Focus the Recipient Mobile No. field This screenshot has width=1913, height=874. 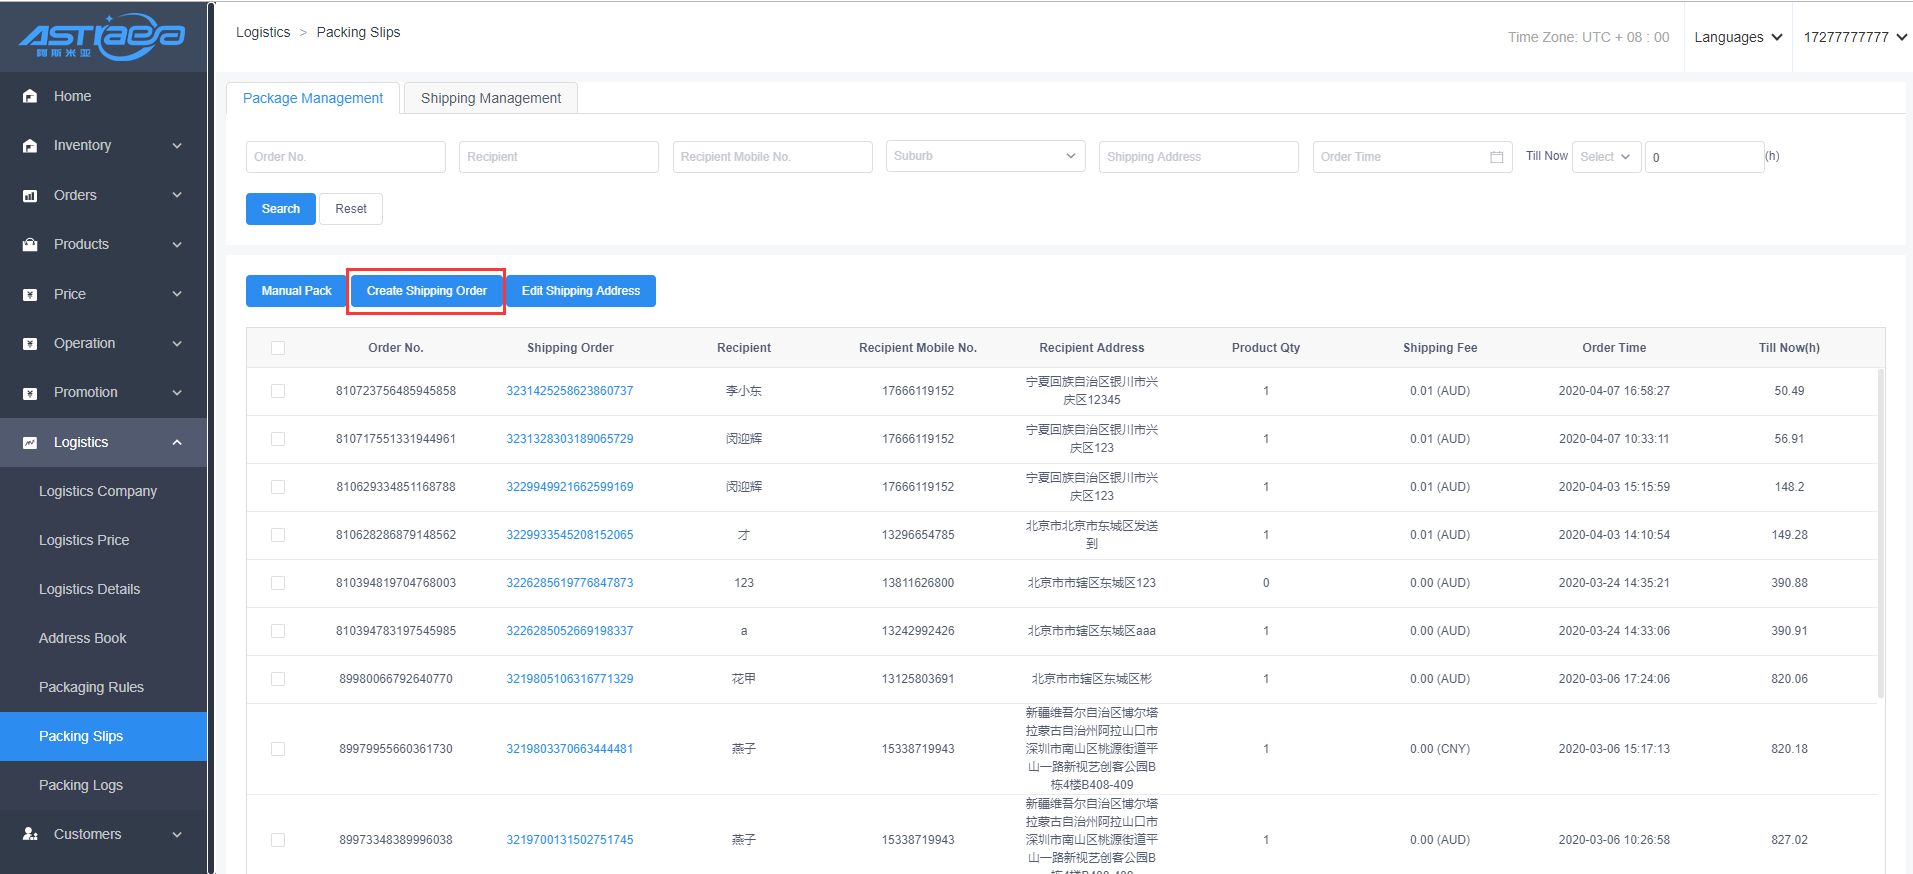[772, 157]
